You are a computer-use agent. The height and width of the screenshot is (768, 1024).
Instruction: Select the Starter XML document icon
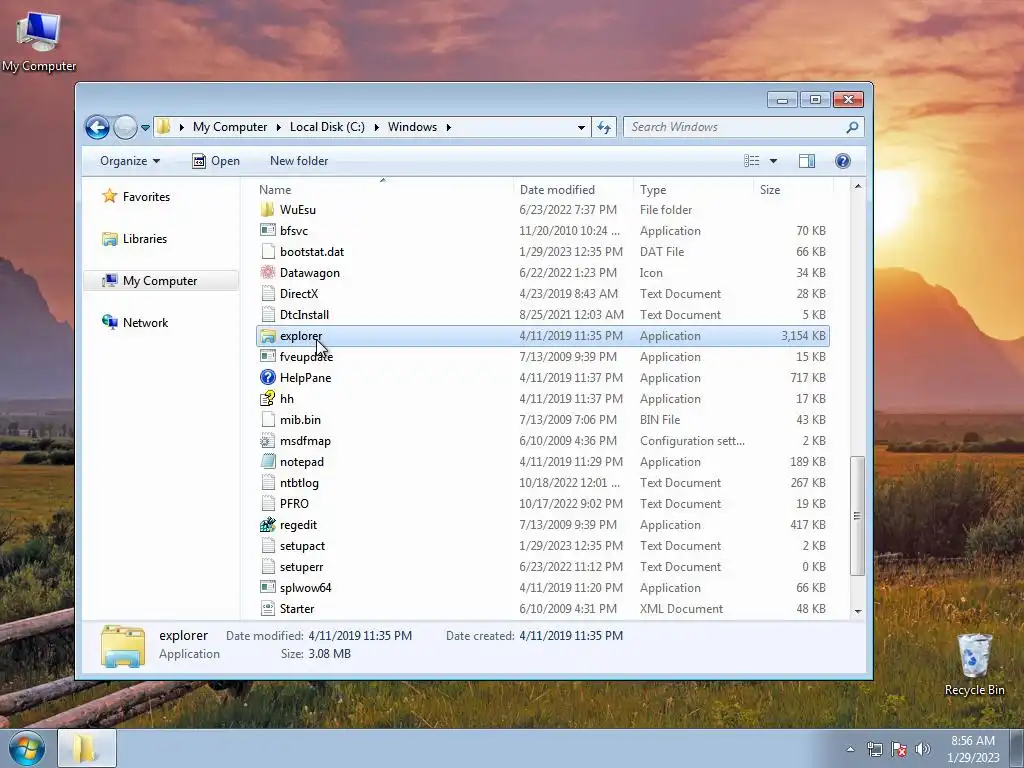coord(268,609)
